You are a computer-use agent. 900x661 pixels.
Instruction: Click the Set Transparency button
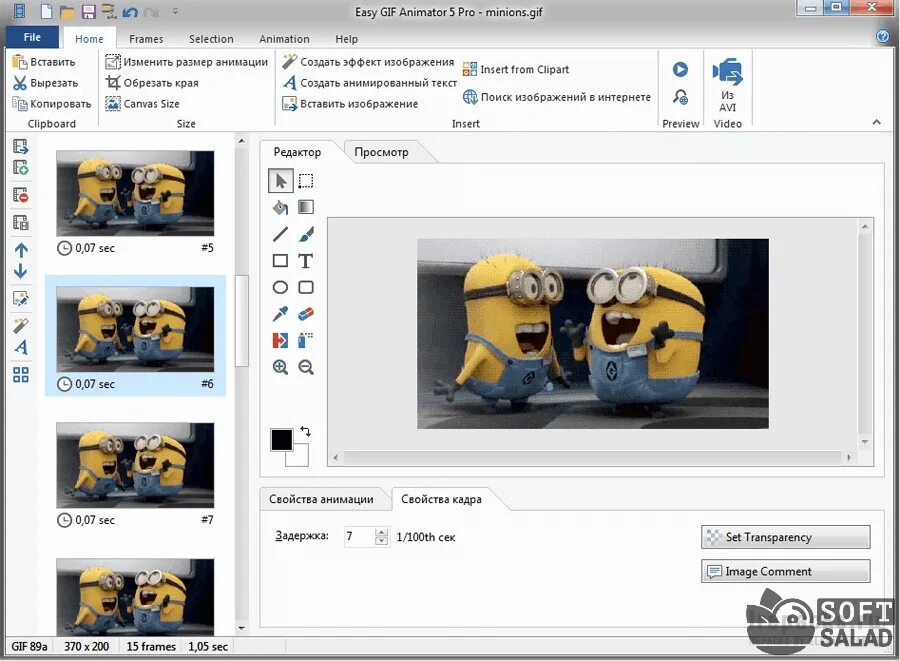[x=785, y=537]
